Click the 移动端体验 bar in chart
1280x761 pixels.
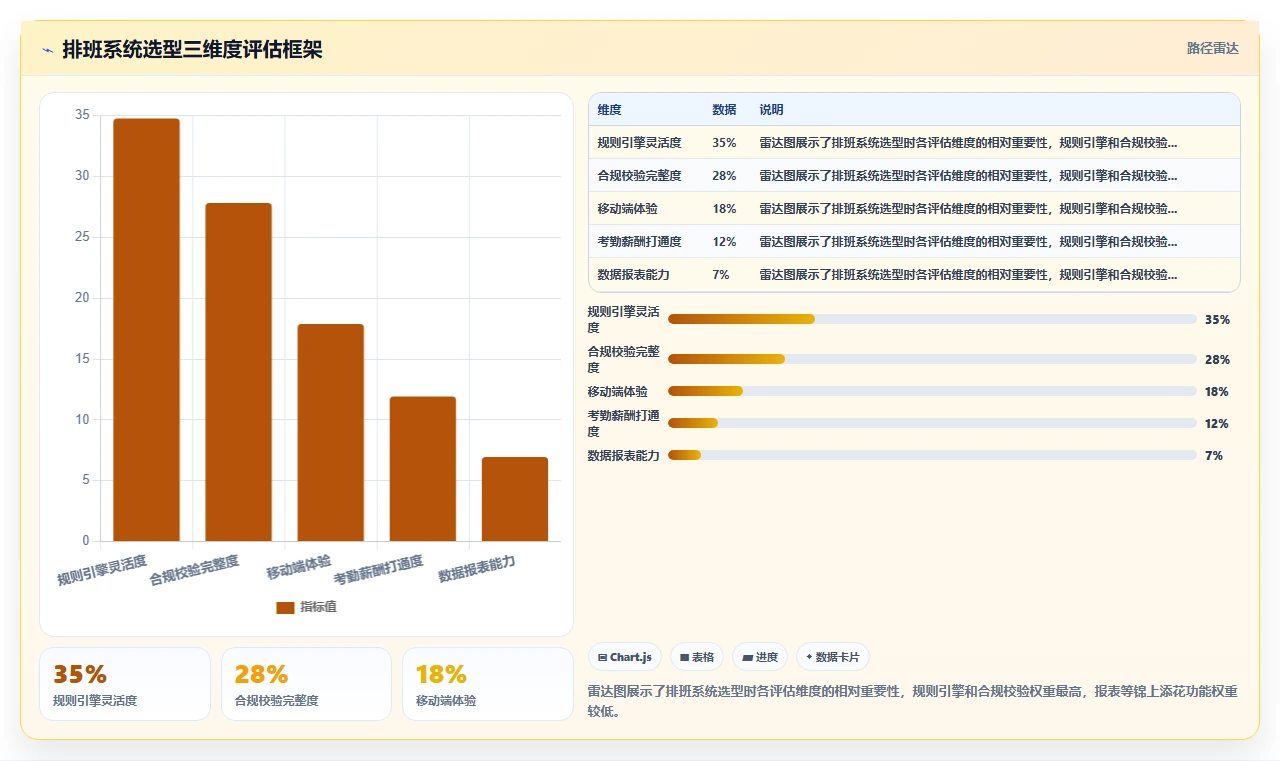click(x=331, y=433)
